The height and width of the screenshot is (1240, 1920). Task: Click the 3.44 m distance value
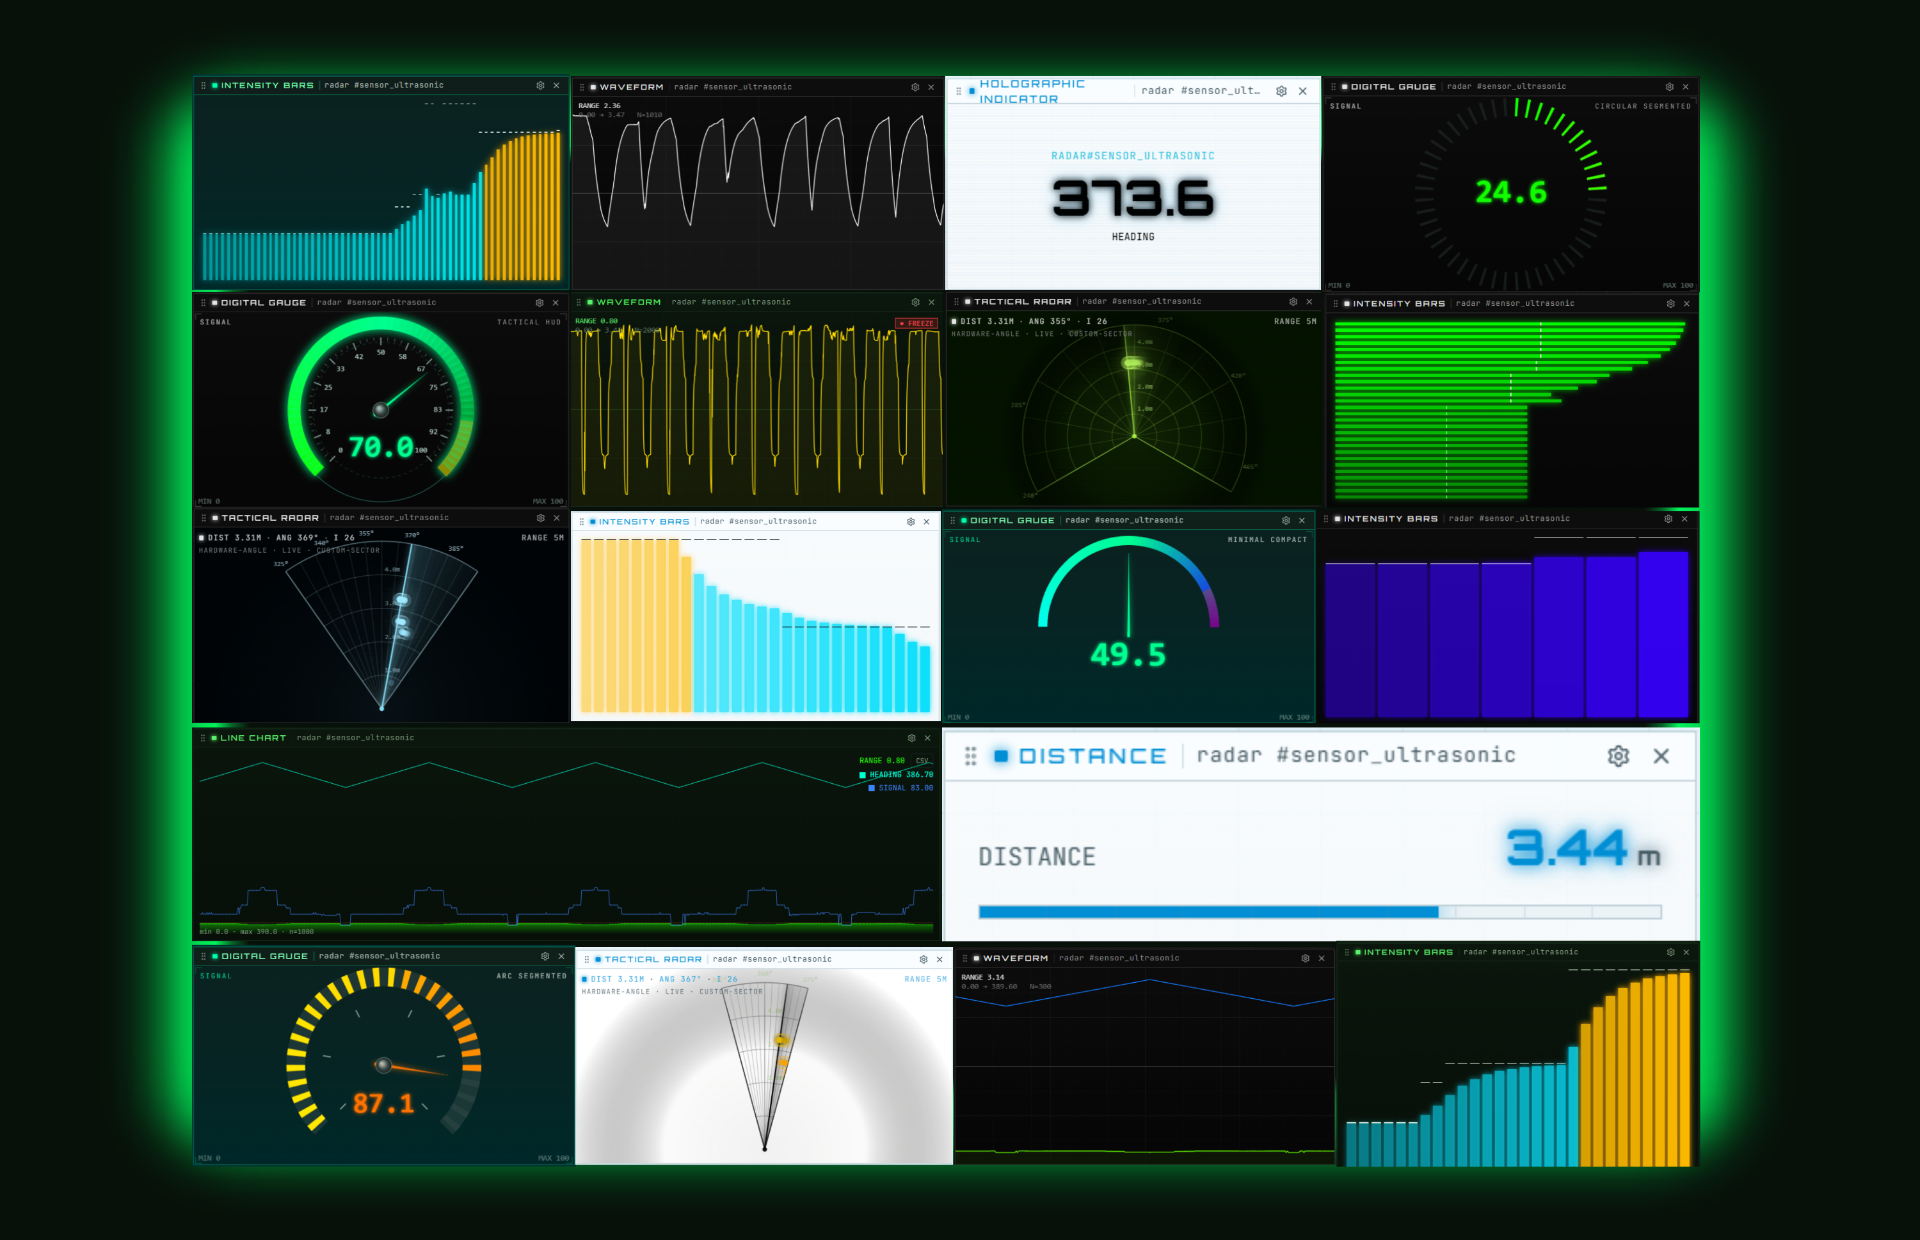(1583, 848)
